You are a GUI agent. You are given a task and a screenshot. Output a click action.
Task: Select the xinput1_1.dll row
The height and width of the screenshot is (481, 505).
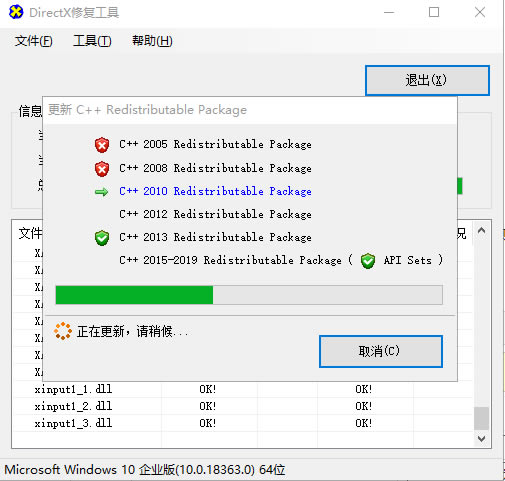[x=243, y=389]
